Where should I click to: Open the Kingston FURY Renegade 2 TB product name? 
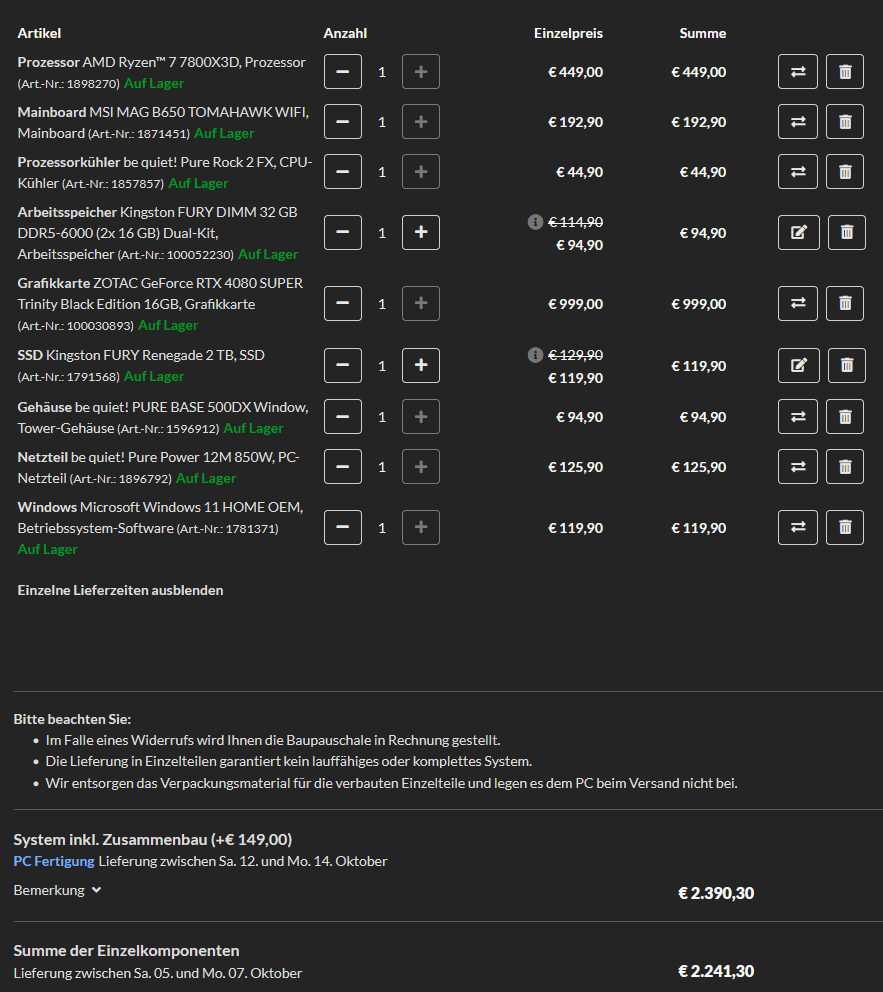point(156,355)
